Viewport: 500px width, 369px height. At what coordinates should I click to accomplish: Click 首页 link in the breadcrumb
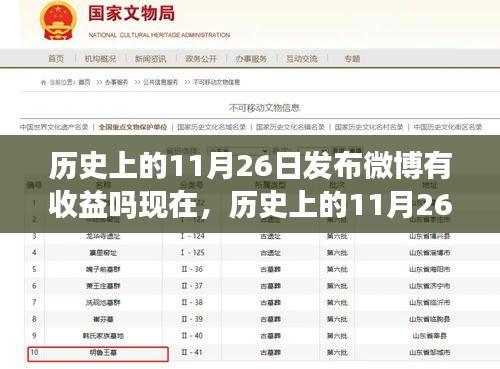[x=84, y=82]
